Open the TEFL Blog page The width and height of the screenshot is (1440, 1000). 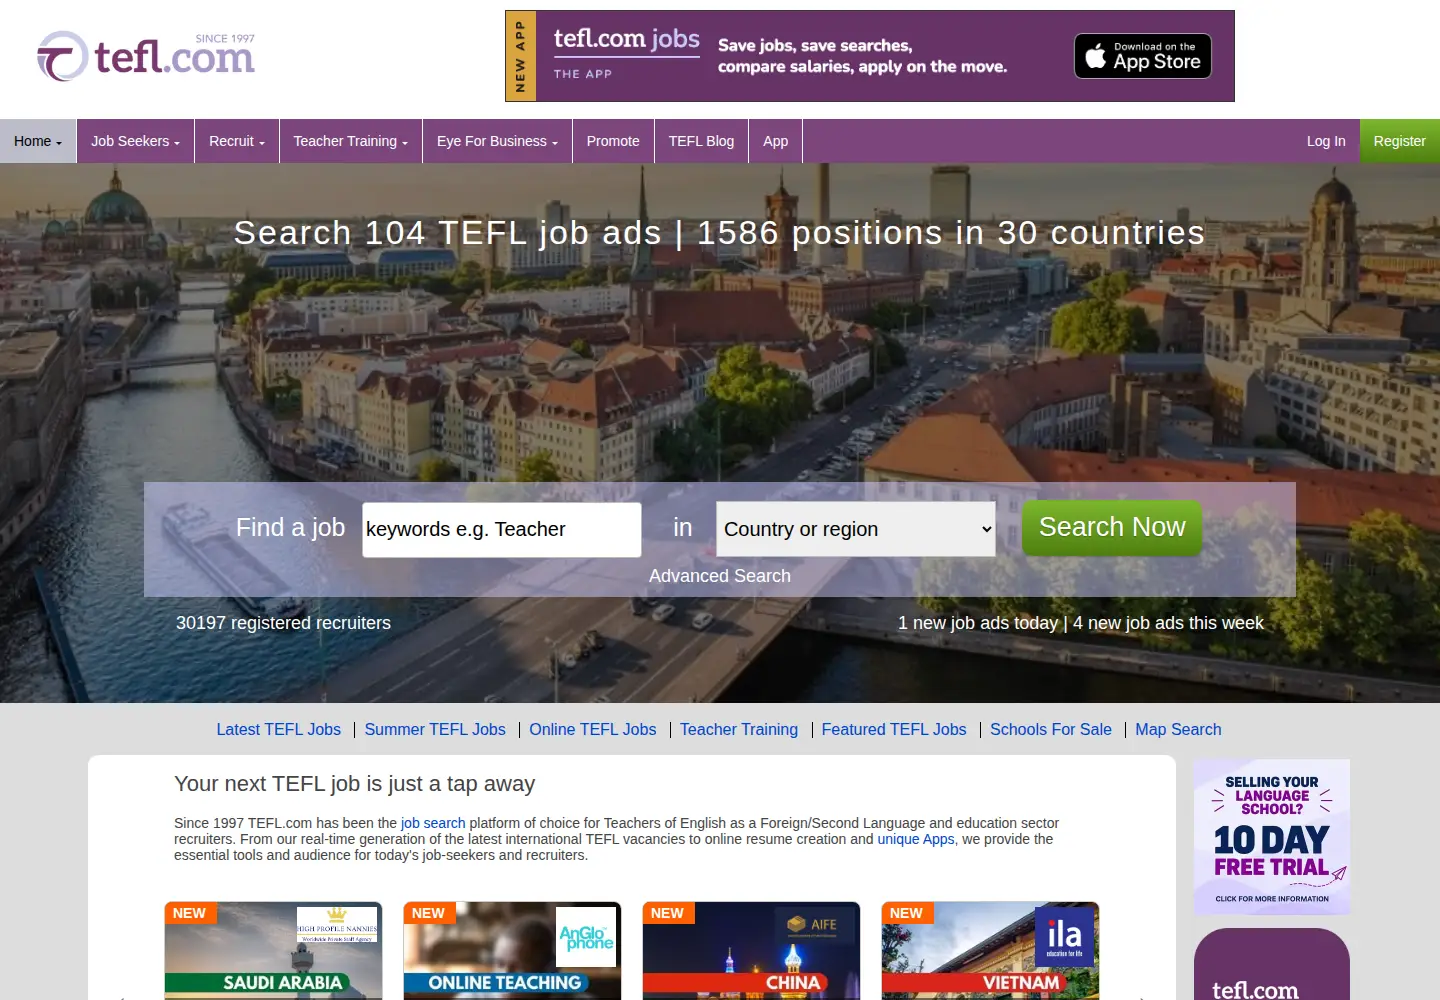701,141
